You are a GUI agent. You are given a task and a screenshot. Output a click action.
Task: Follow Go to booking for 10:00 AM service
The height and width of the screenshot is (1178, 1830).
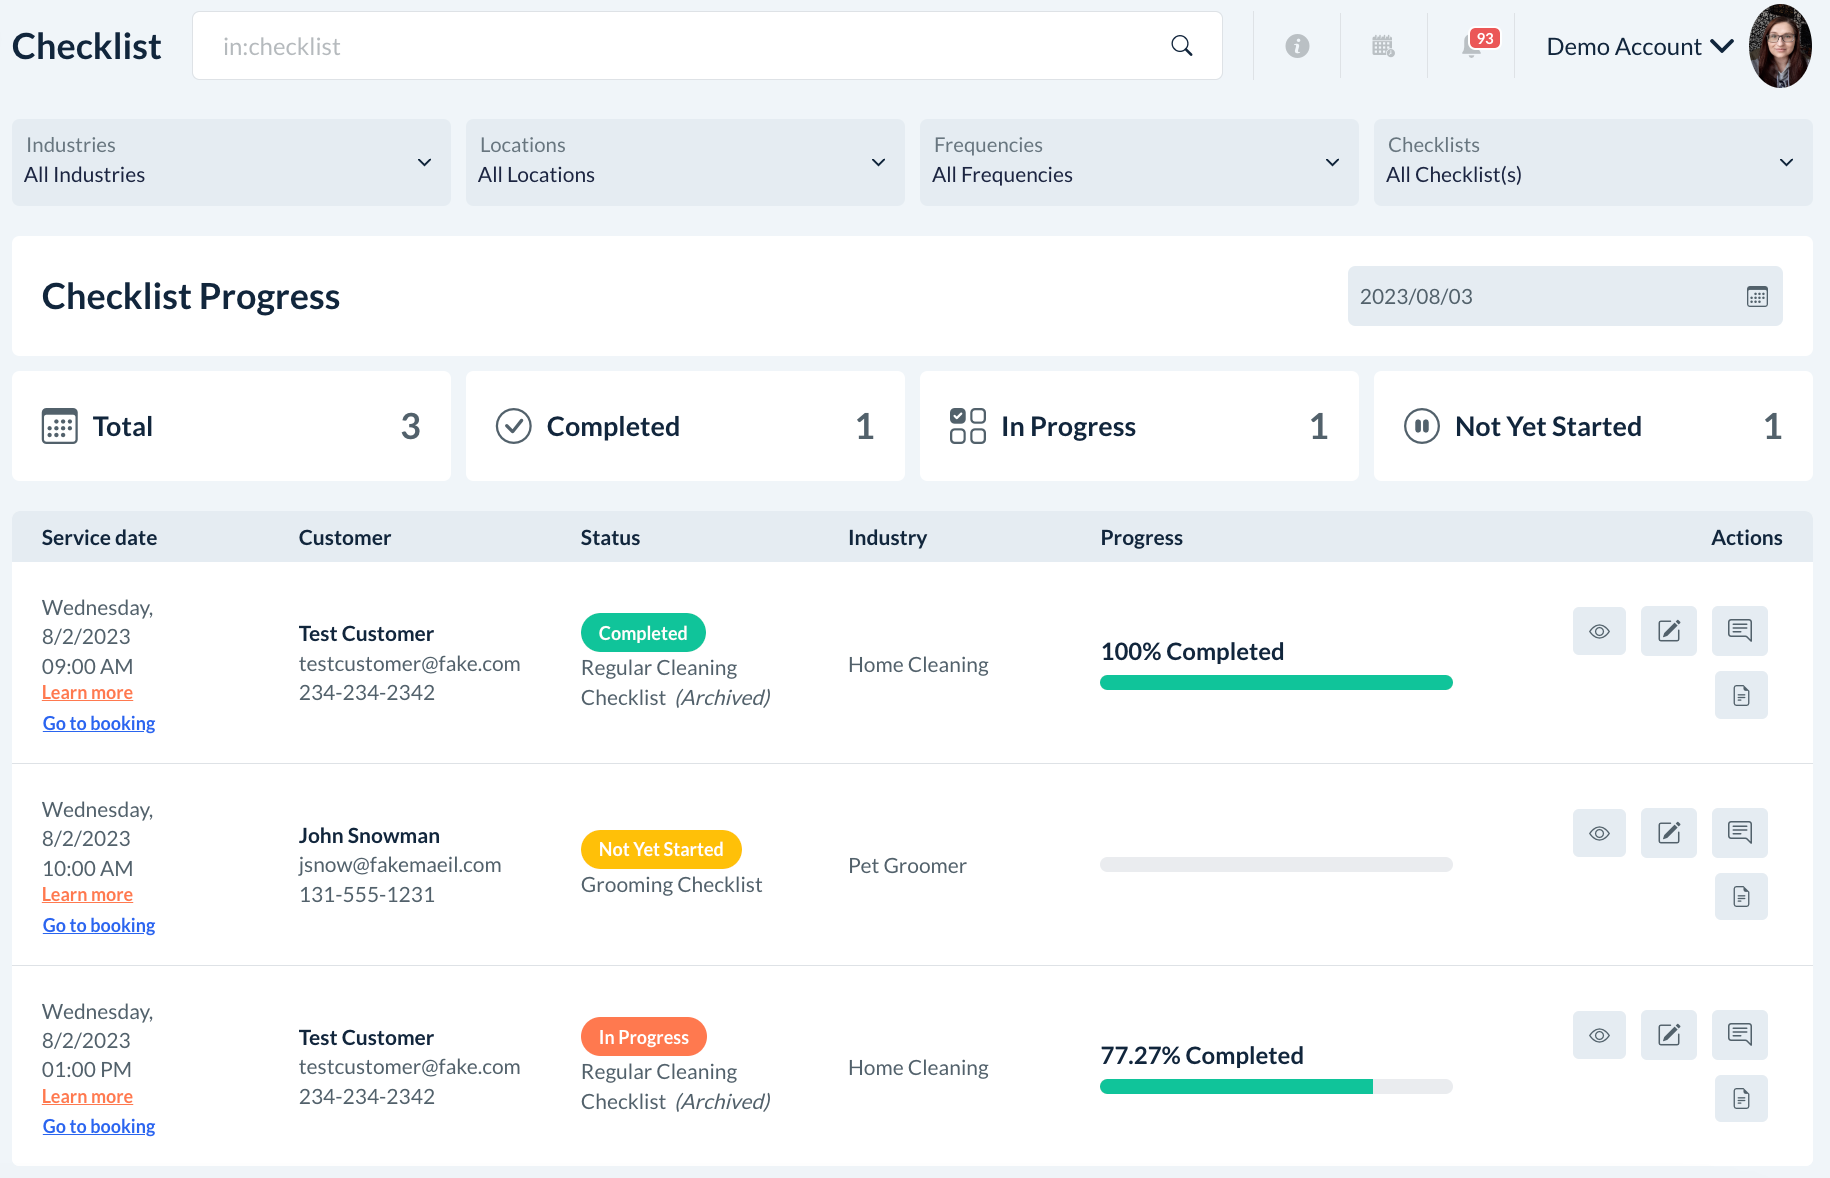click(x=99, y=925)
